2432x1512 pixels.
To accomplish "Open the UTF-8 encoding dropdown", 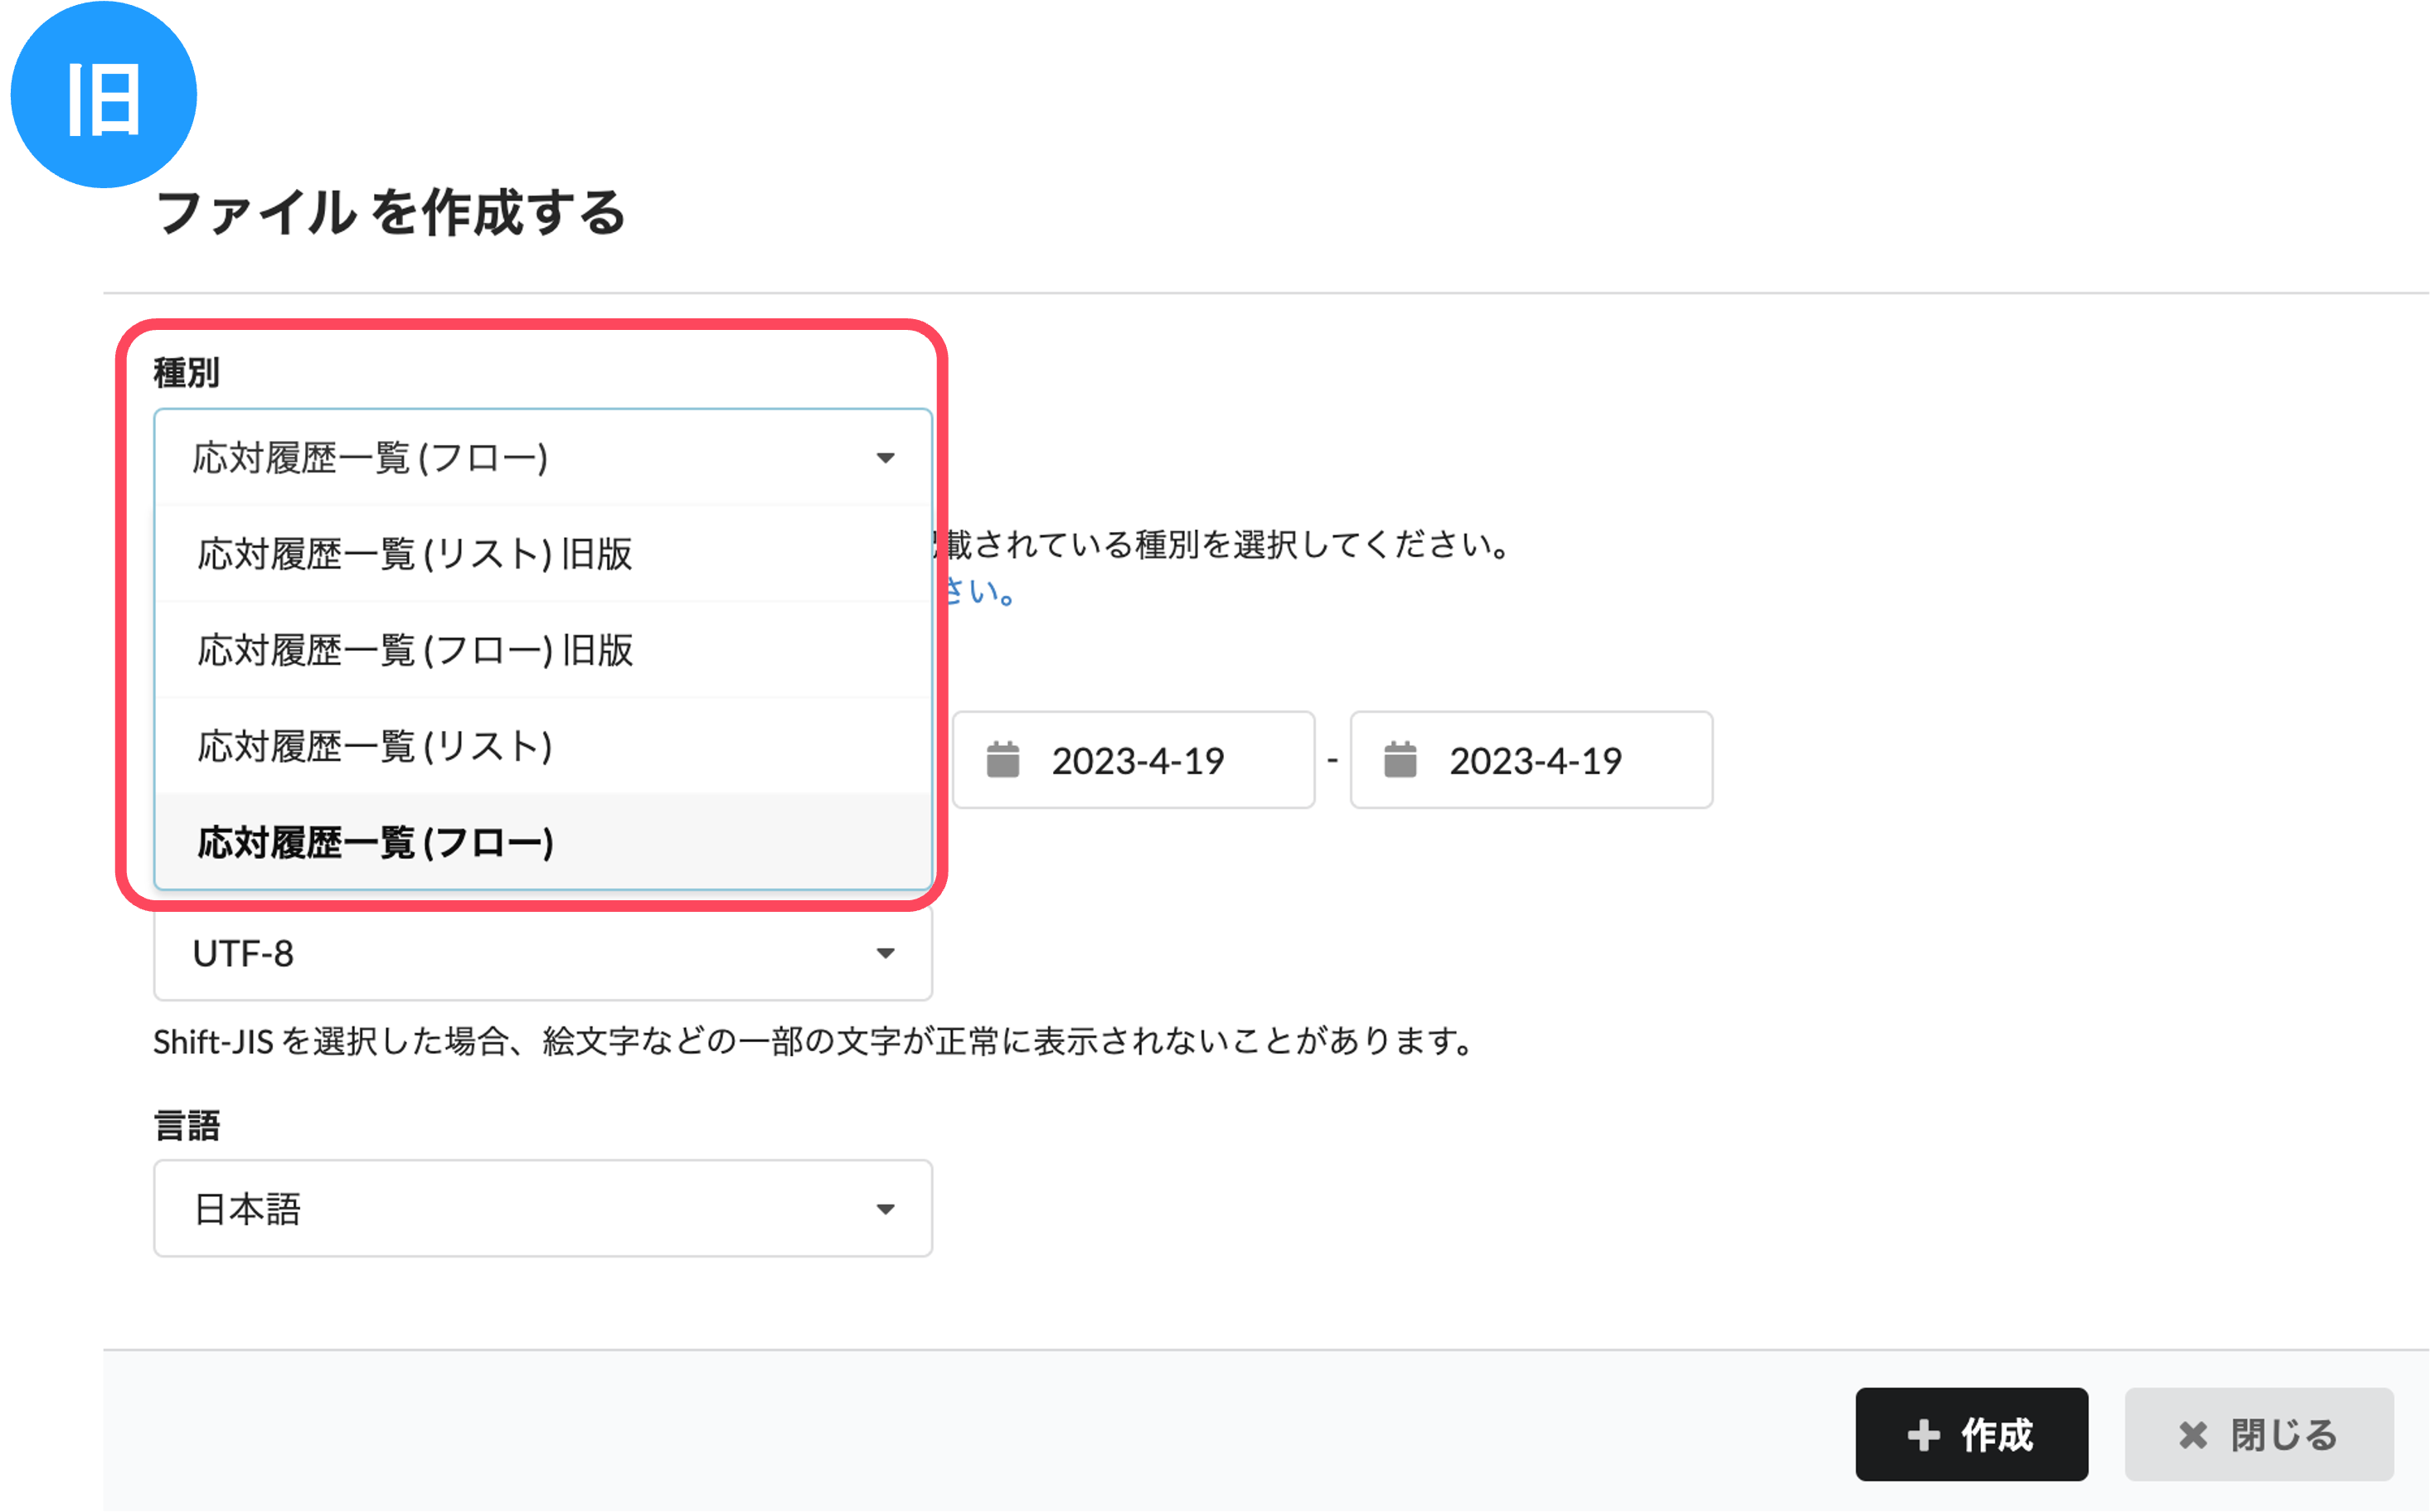I will tap(543, 953).
